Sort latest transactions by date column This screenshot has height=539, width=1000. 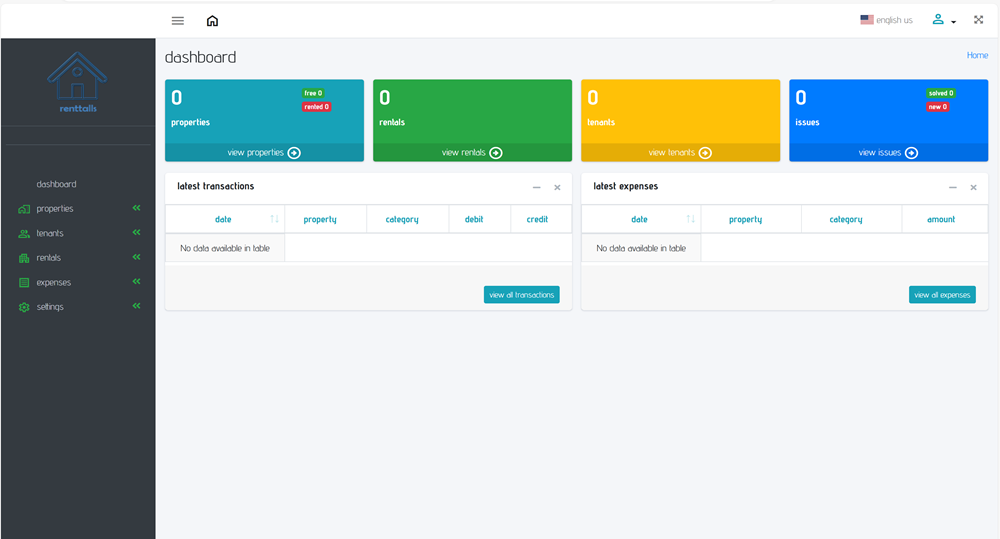pos(224,219)
